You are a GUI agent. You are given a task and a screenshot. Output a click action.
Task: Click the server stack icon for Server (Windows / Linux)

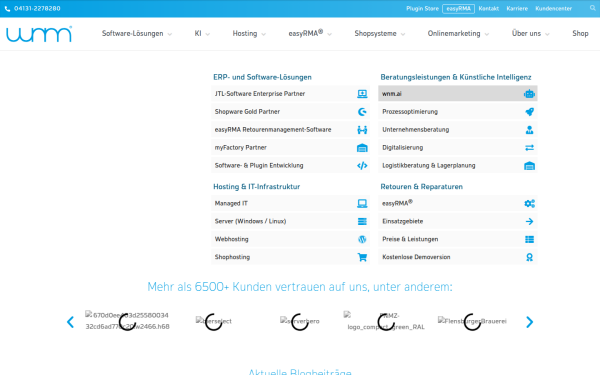pos(362,222)
